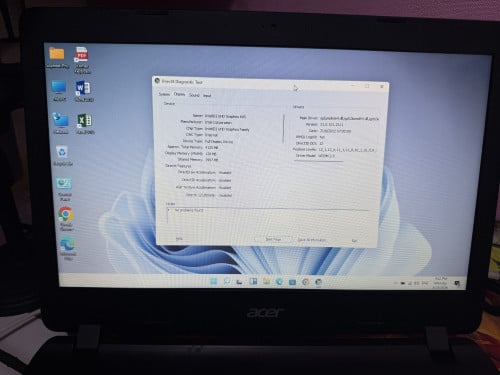Viewport: 500px width, 375px height.
Task: Open File Explorer on taskbar
Action: 266,282
